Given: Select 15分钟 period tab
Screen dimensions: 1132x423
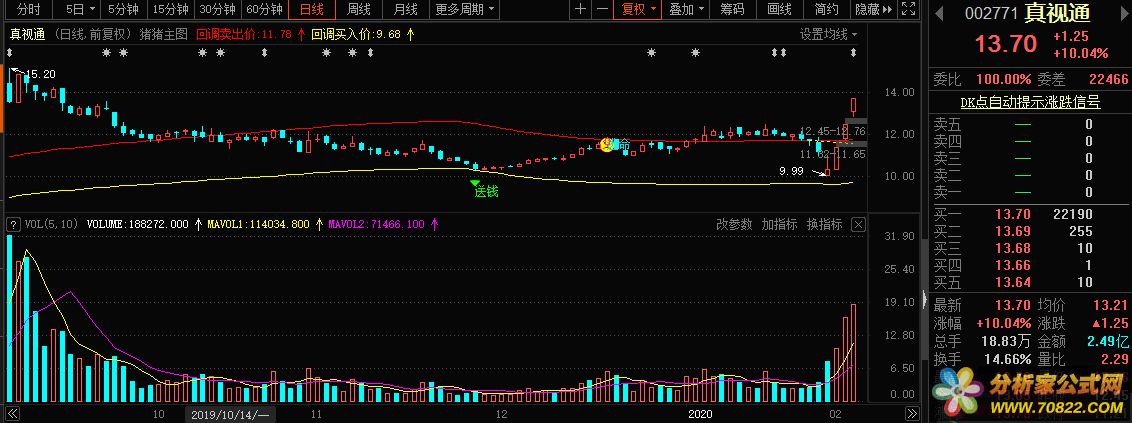Looking at the screenshot, I should tap(171, 9).
